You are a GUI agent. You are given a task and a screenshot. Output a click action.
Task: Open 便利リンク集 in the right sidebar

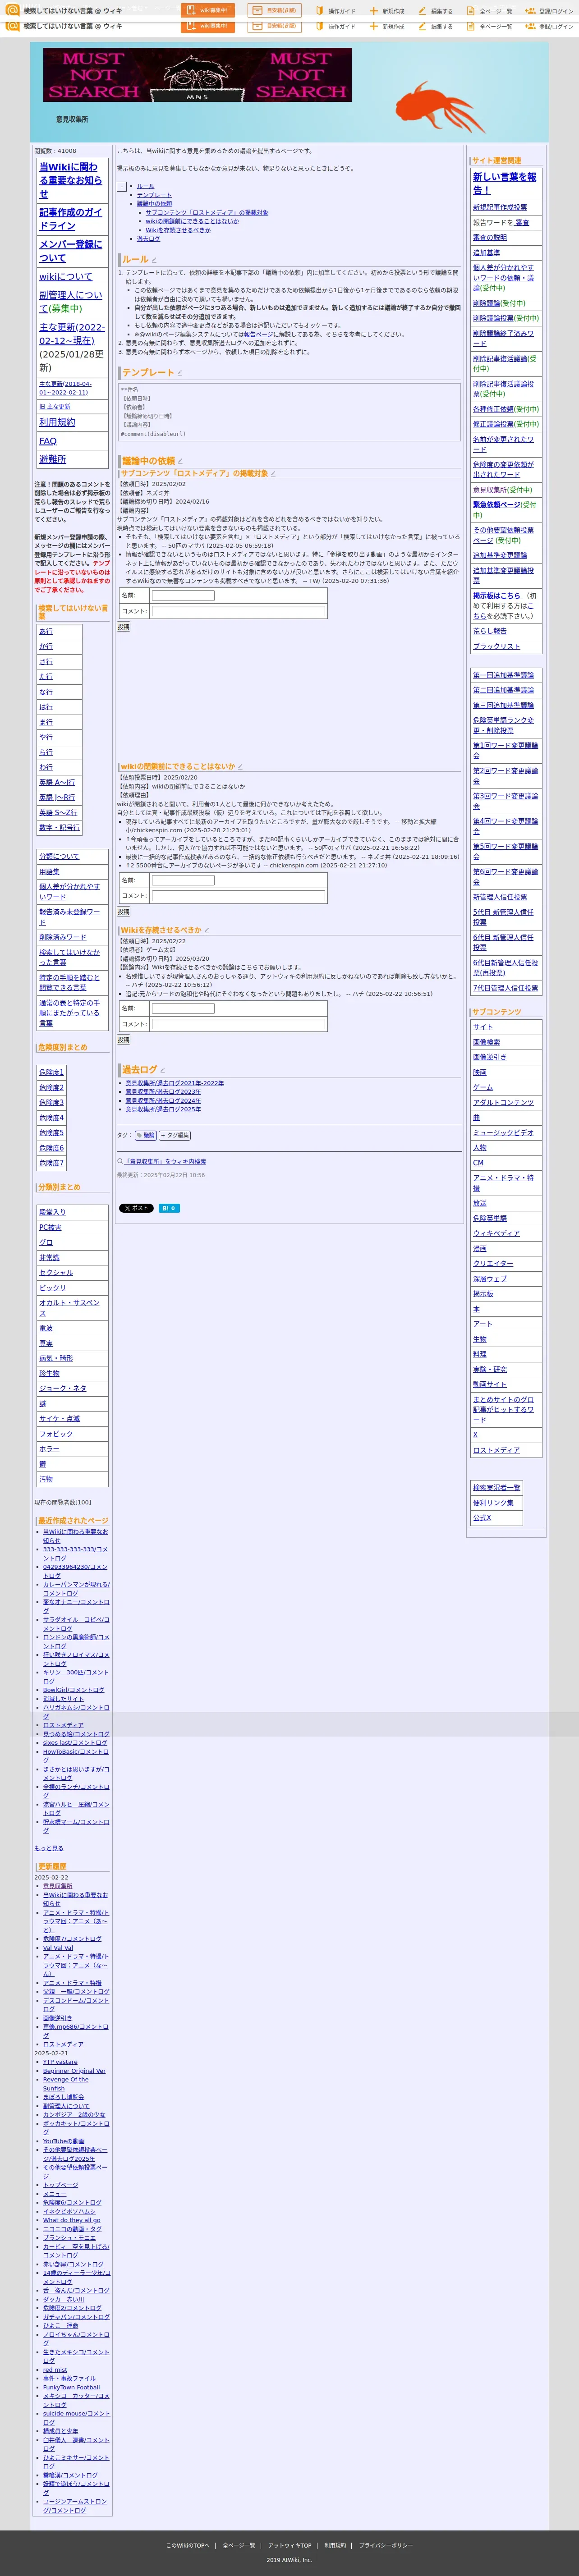(493, 1503)
